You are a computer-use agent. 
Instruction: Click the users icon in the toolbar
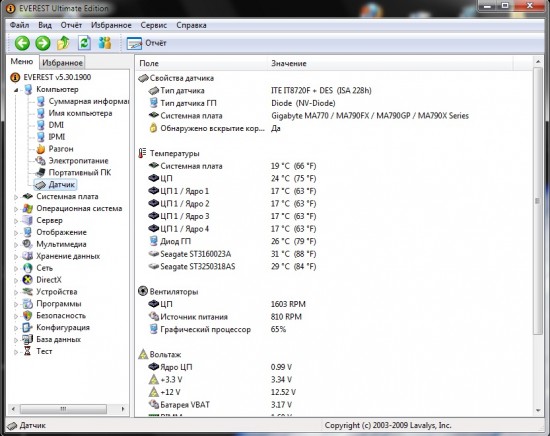(x=105, y=43)
